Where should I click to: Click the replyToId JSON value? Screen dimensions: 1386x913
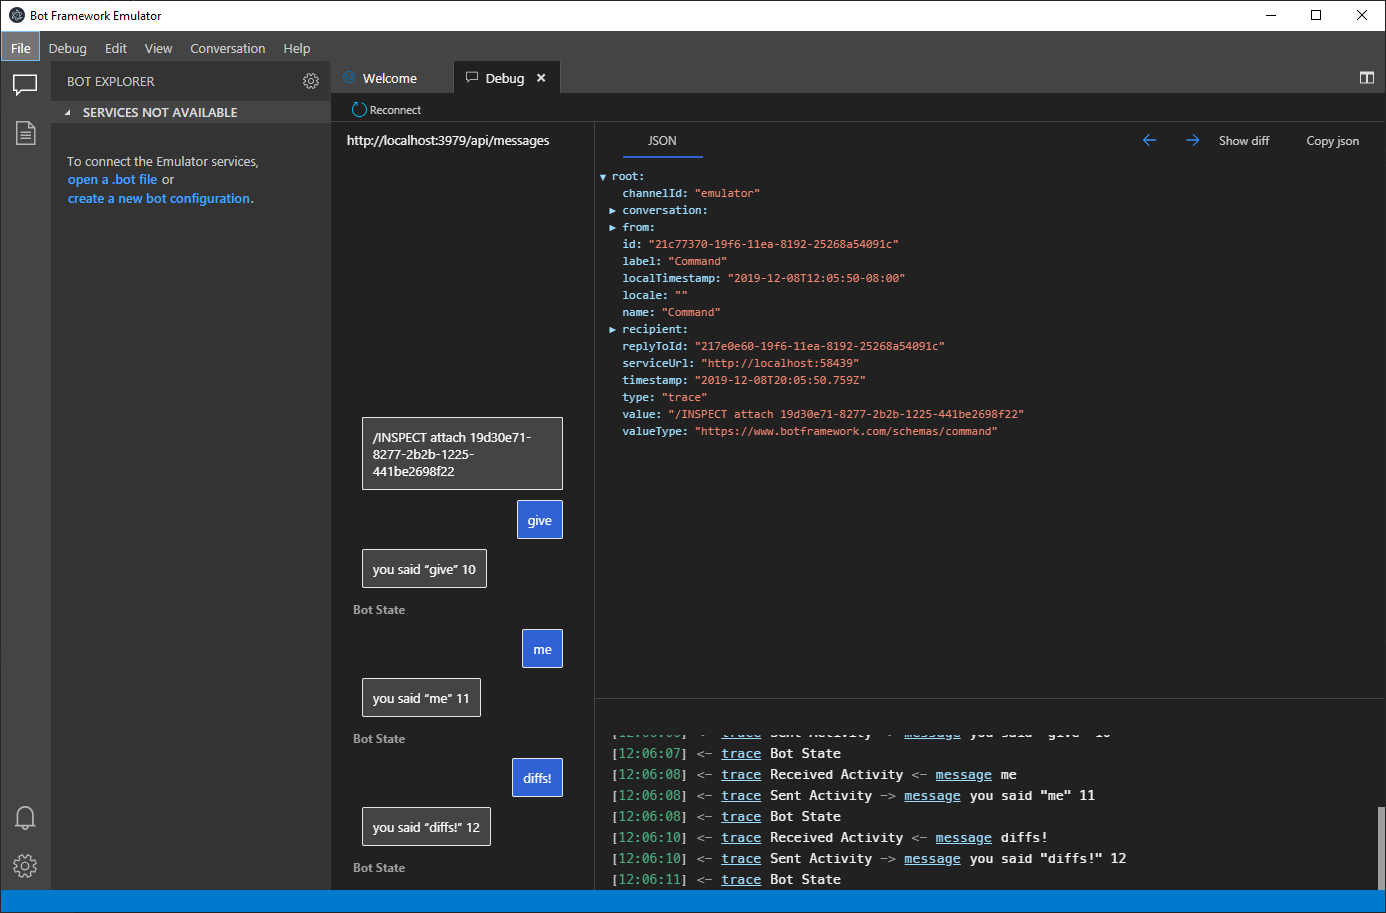[x=820, y=347]
